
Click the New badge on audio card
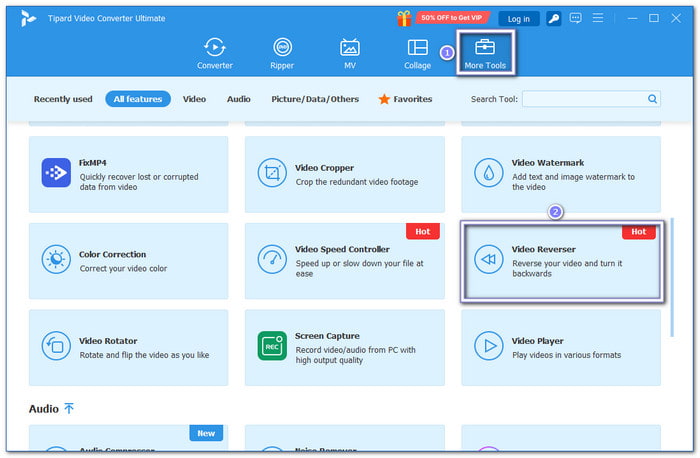click(x=206, y=433)
